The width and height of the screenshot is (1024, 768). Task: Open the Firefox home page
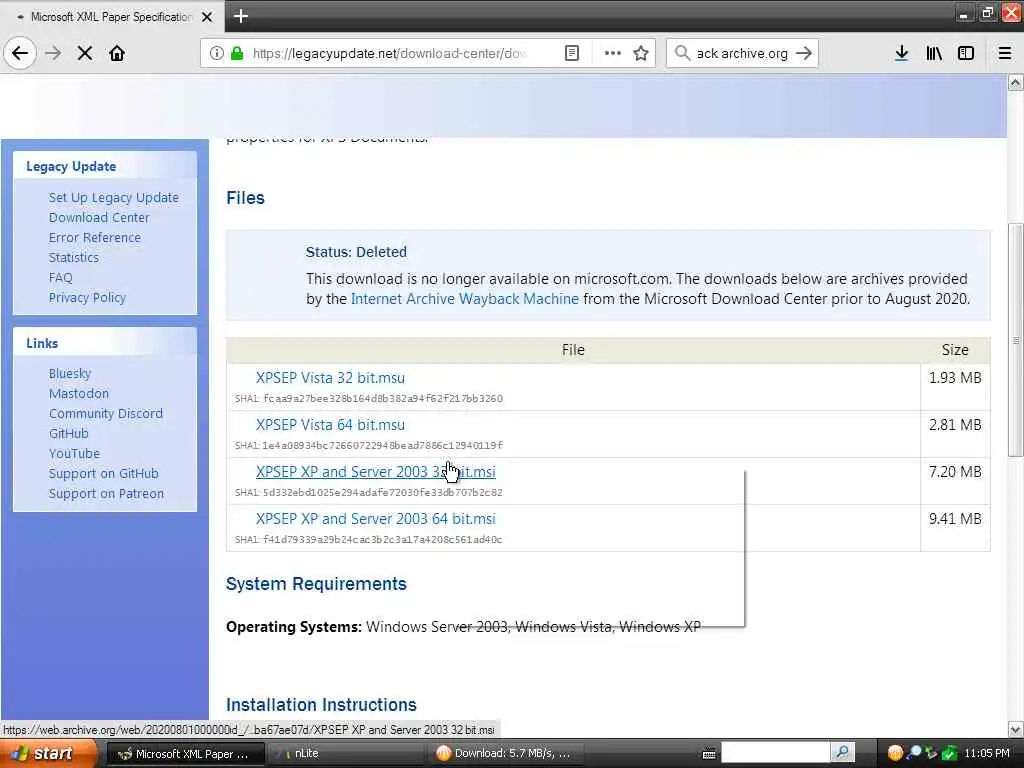117,53
